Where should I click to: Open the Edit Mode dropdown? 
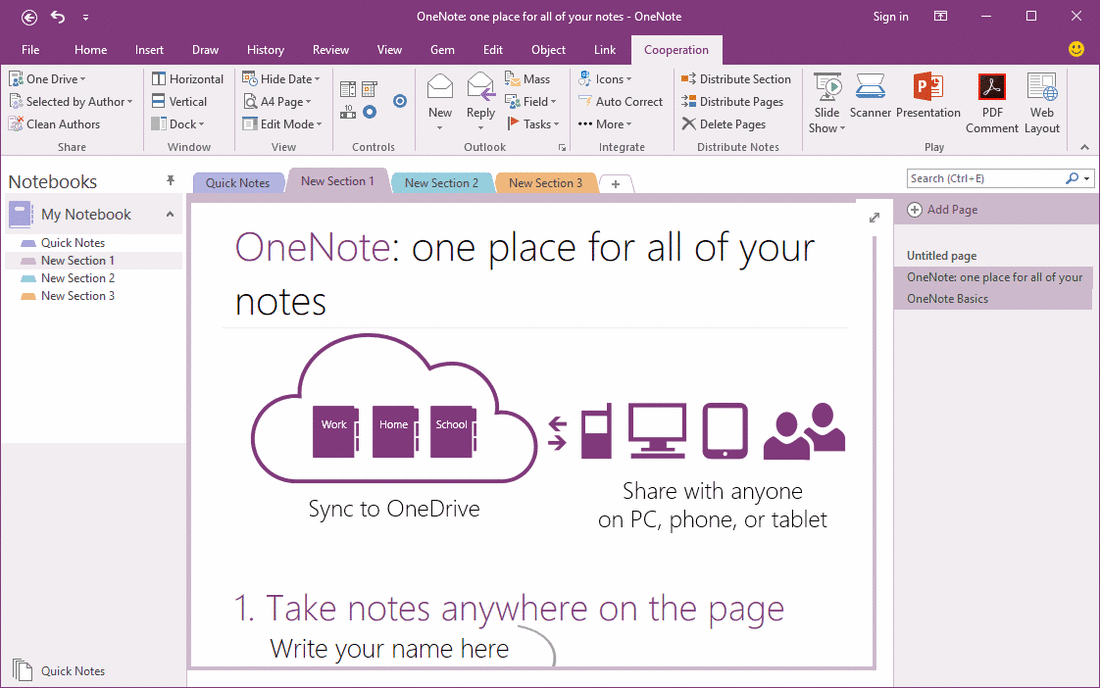[x=282, y=124]
